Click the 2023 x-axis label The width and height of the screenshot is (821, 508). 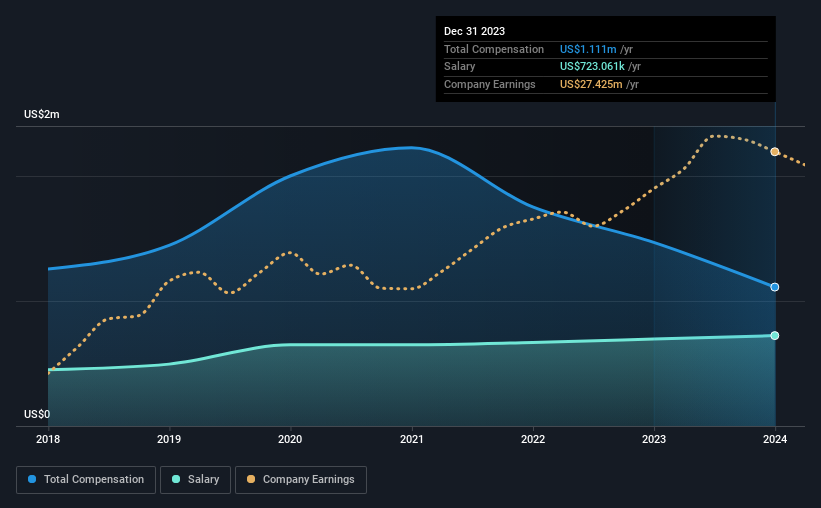[654, 439]
